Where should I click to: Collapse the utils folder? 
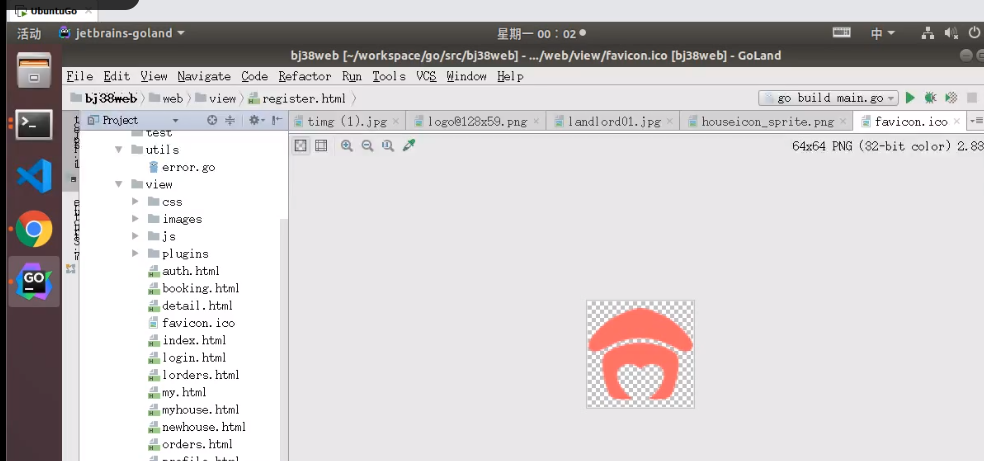tap(118, 150)
